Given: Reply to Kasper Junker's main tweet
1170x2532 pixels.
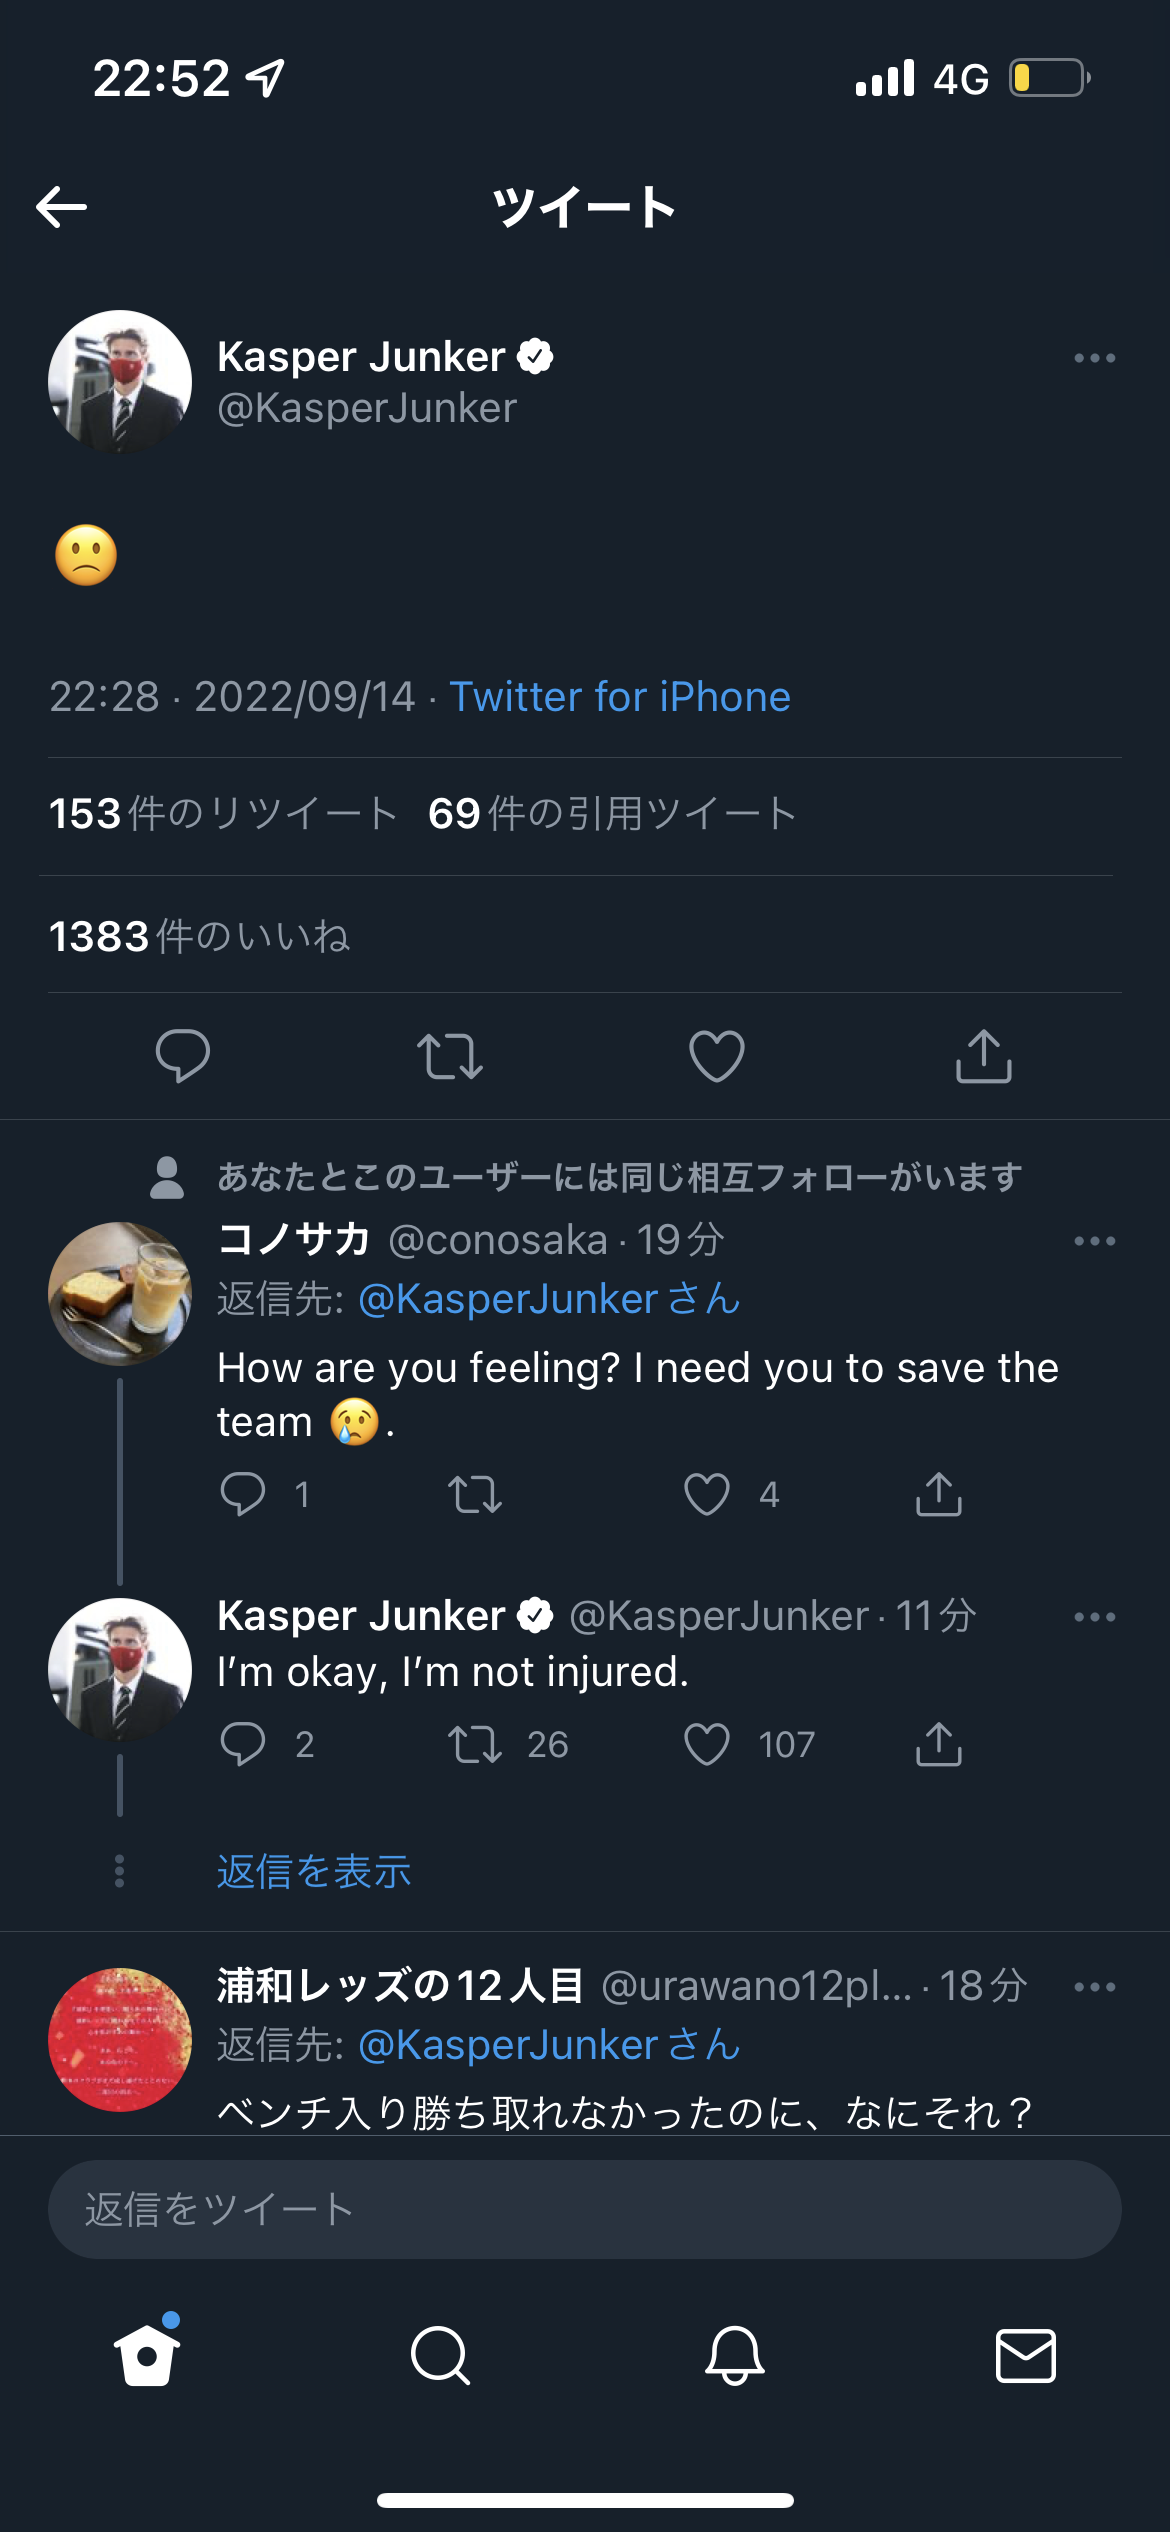Looking at the screenshot, I should point(183,1056).
